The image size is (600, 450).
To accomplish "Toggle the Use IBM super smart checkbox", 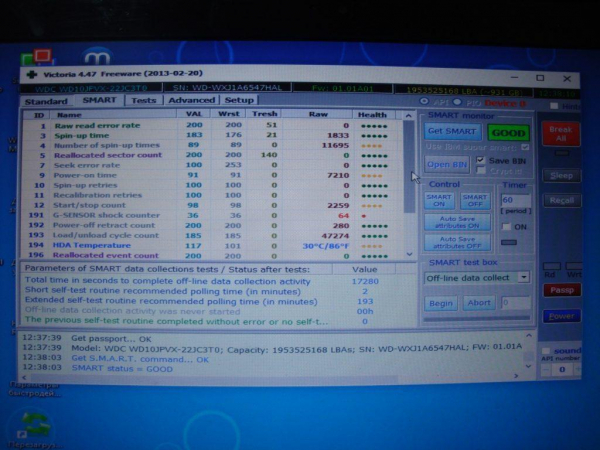I will tap(525, 147).
